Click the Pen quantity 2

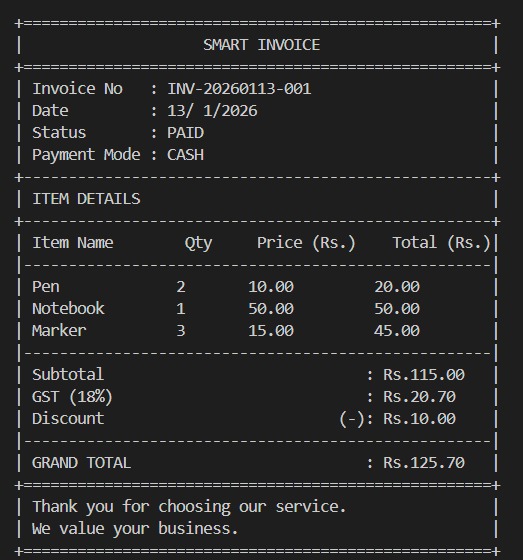(181, 287)
